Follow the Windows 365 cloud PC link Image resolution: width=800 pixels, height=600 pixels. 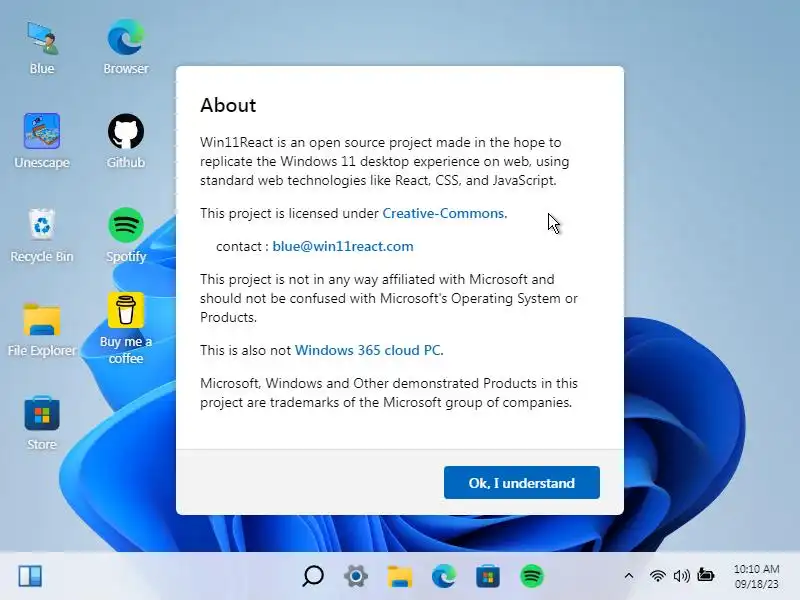369,351
